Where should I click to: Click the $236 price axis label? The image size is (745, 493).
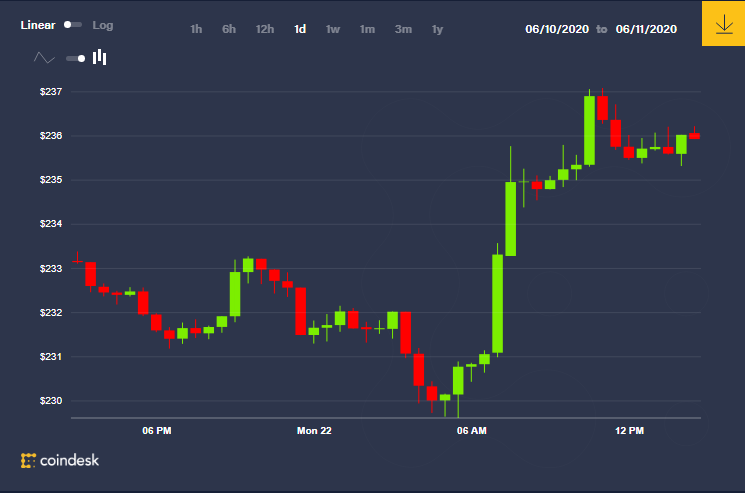point(51,136)
